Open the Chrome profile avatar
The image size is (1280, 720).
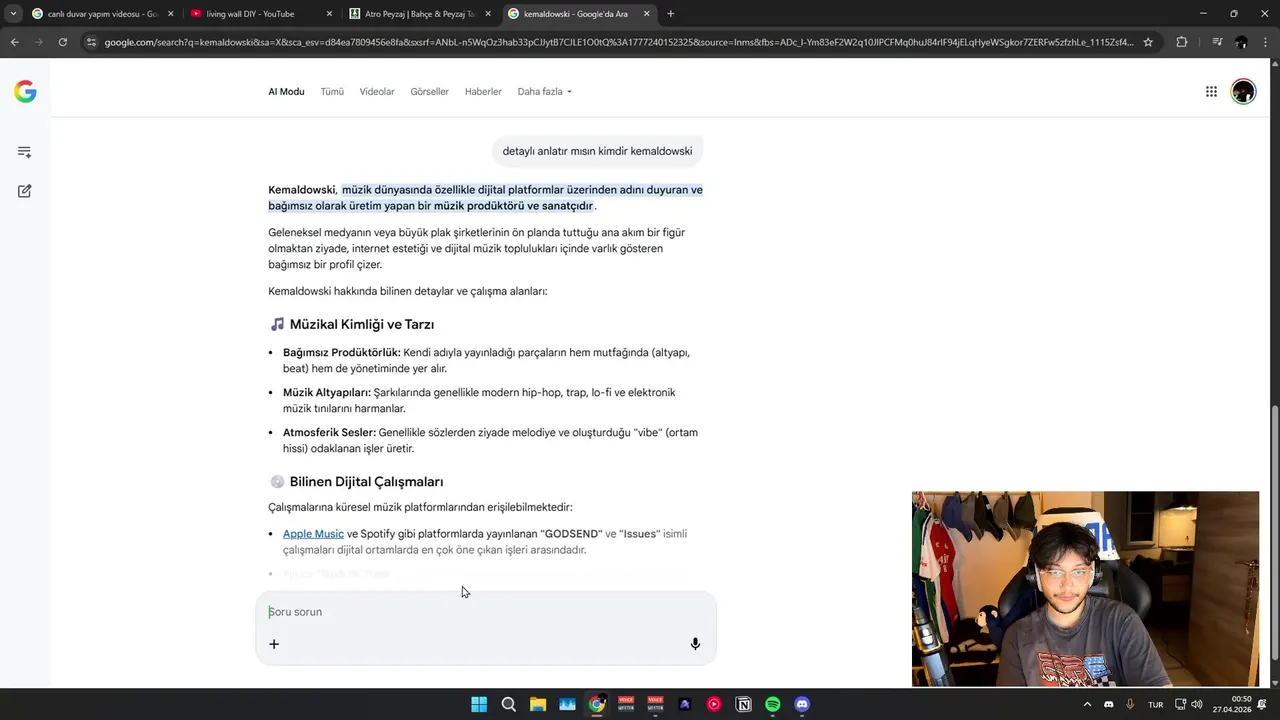tap(1241, 42)
